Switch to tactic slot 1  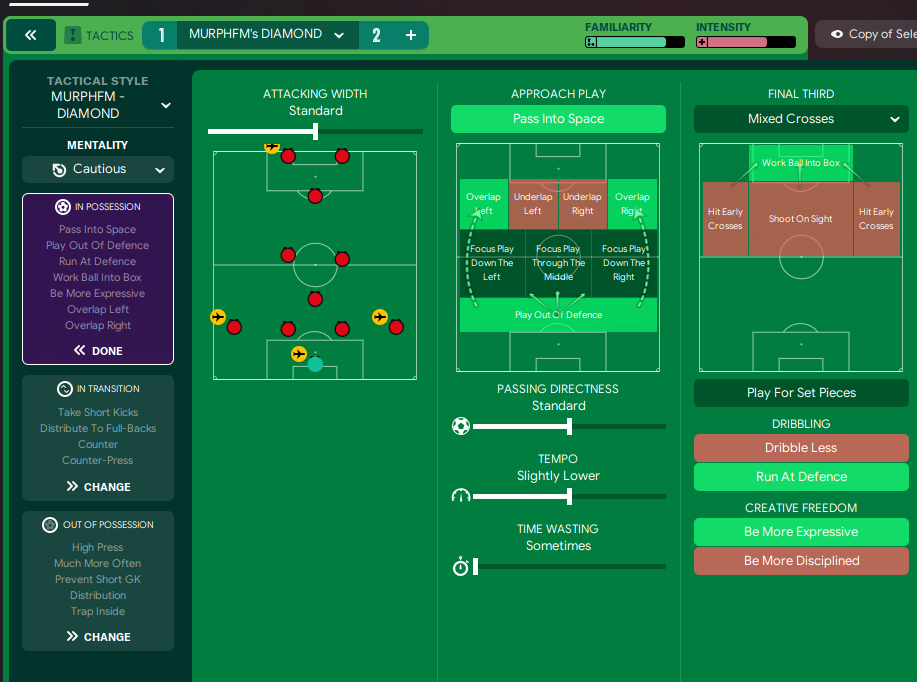coord(161,35)
